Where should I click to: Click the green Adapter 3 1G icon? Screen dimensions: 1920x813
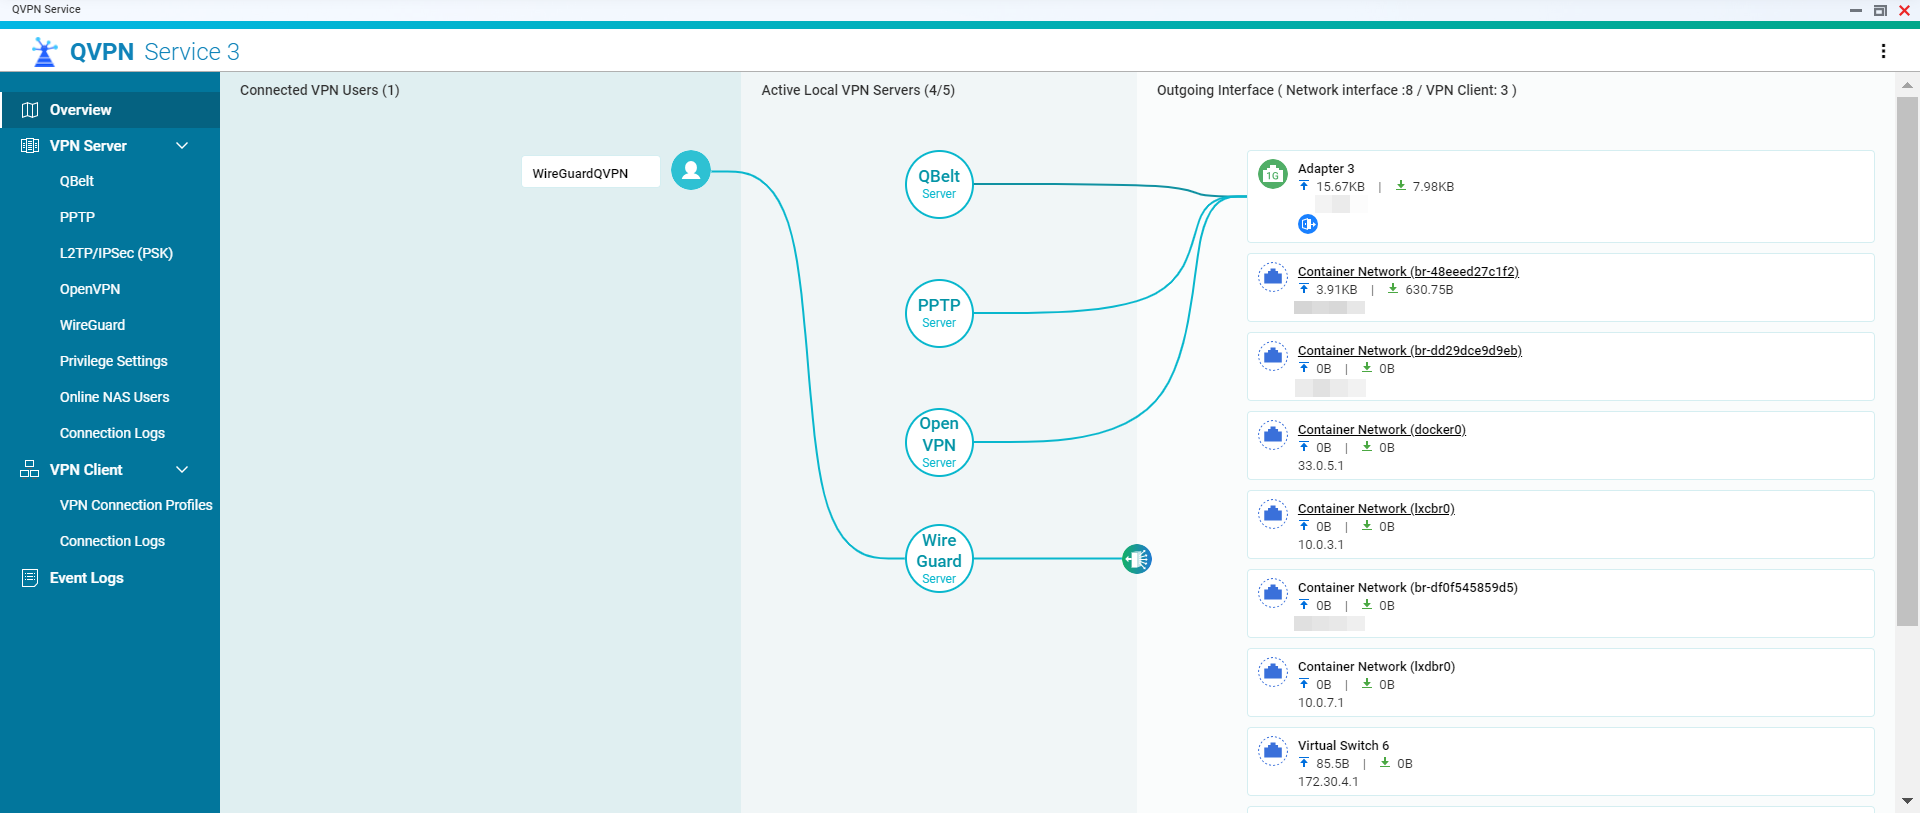click(1272, 174)
